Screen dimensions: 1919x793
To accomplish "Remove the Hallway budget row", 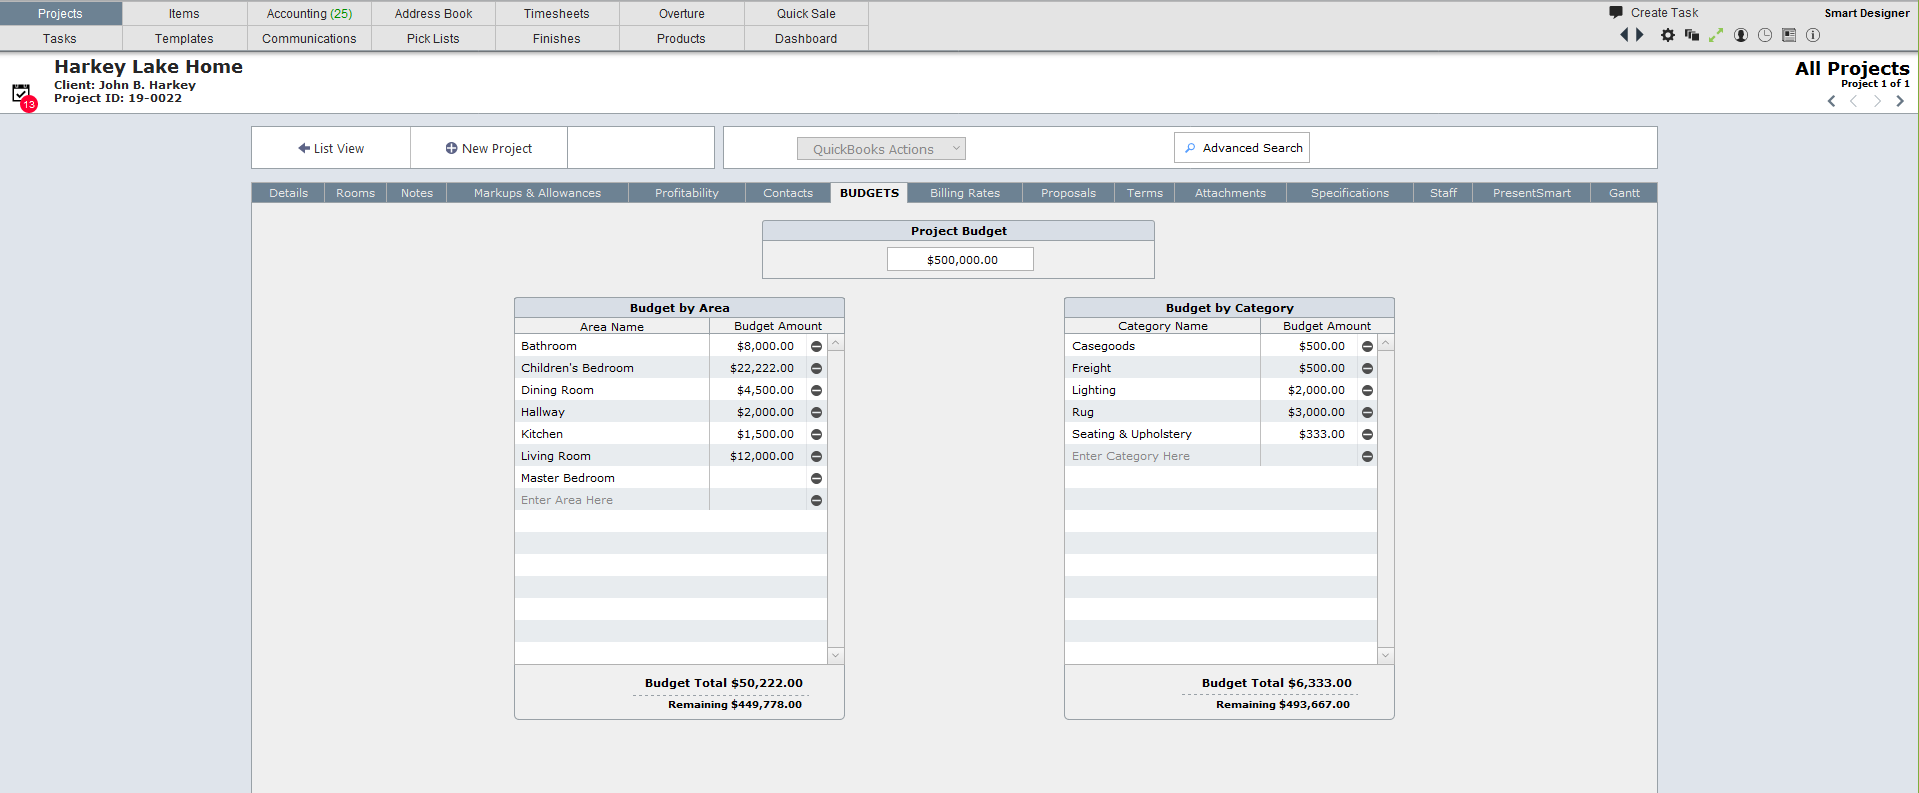I will 816,412.
